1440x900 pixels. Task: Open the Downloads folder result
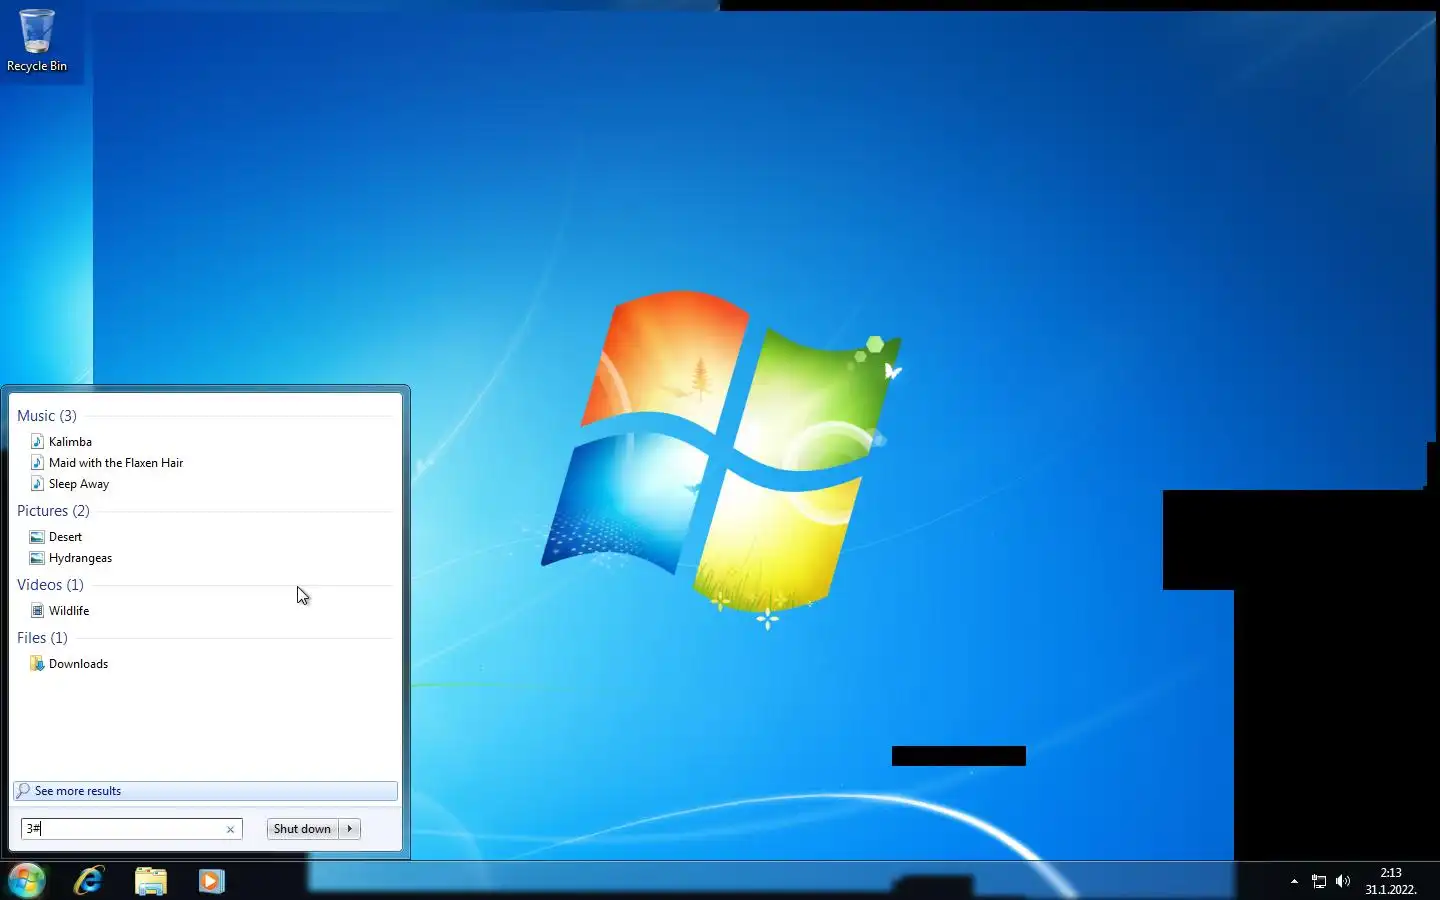pyautogui.click(x=78, y=664)
